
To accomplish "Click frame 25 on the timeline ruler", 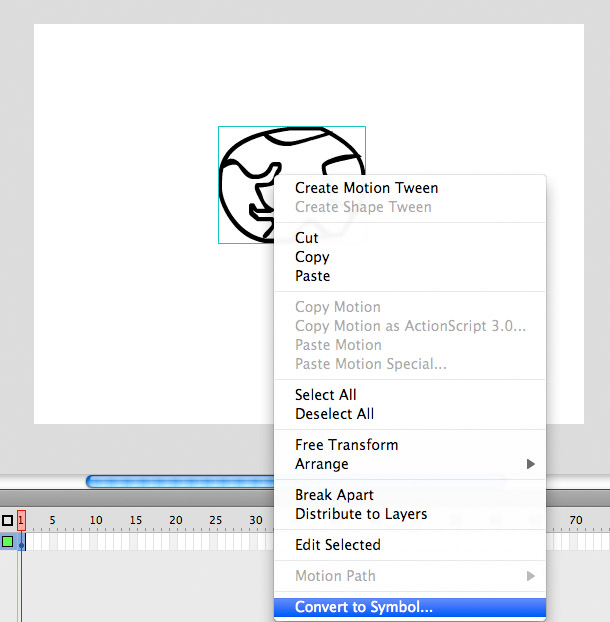I will click(x=216, y=520).
